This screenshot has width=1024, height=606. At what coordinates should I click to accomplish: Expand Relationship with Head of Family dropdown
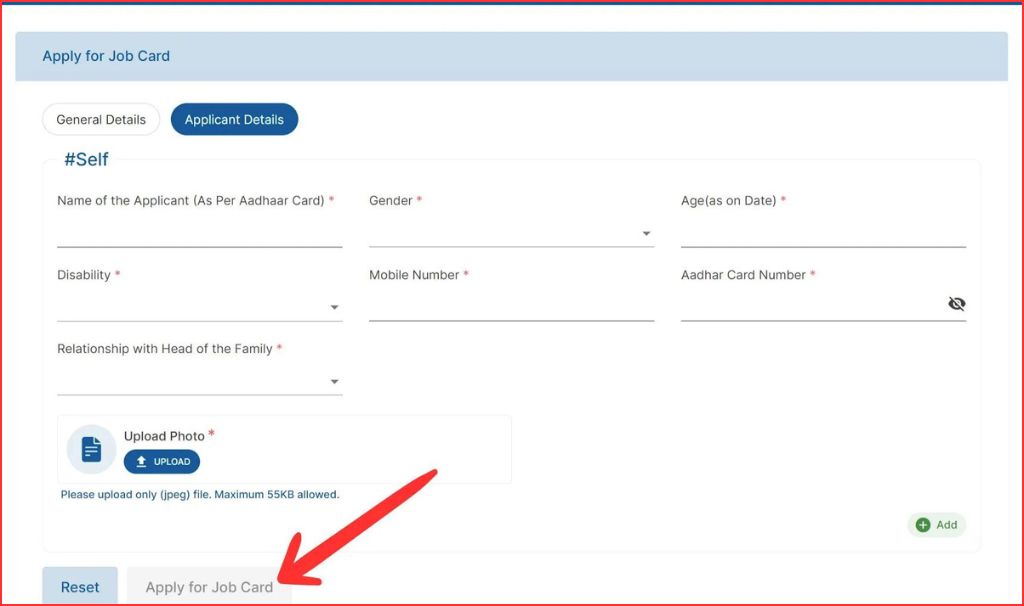(x=199, y=381)
